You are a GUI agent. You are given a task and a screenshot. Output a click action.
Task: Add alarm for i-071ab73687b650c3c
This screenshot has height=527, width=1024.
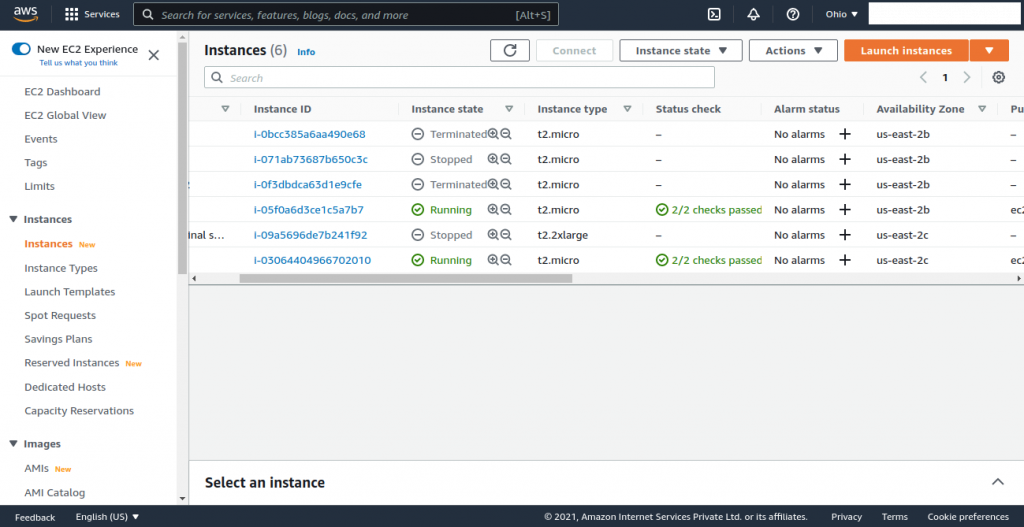[x=845, y=159]
